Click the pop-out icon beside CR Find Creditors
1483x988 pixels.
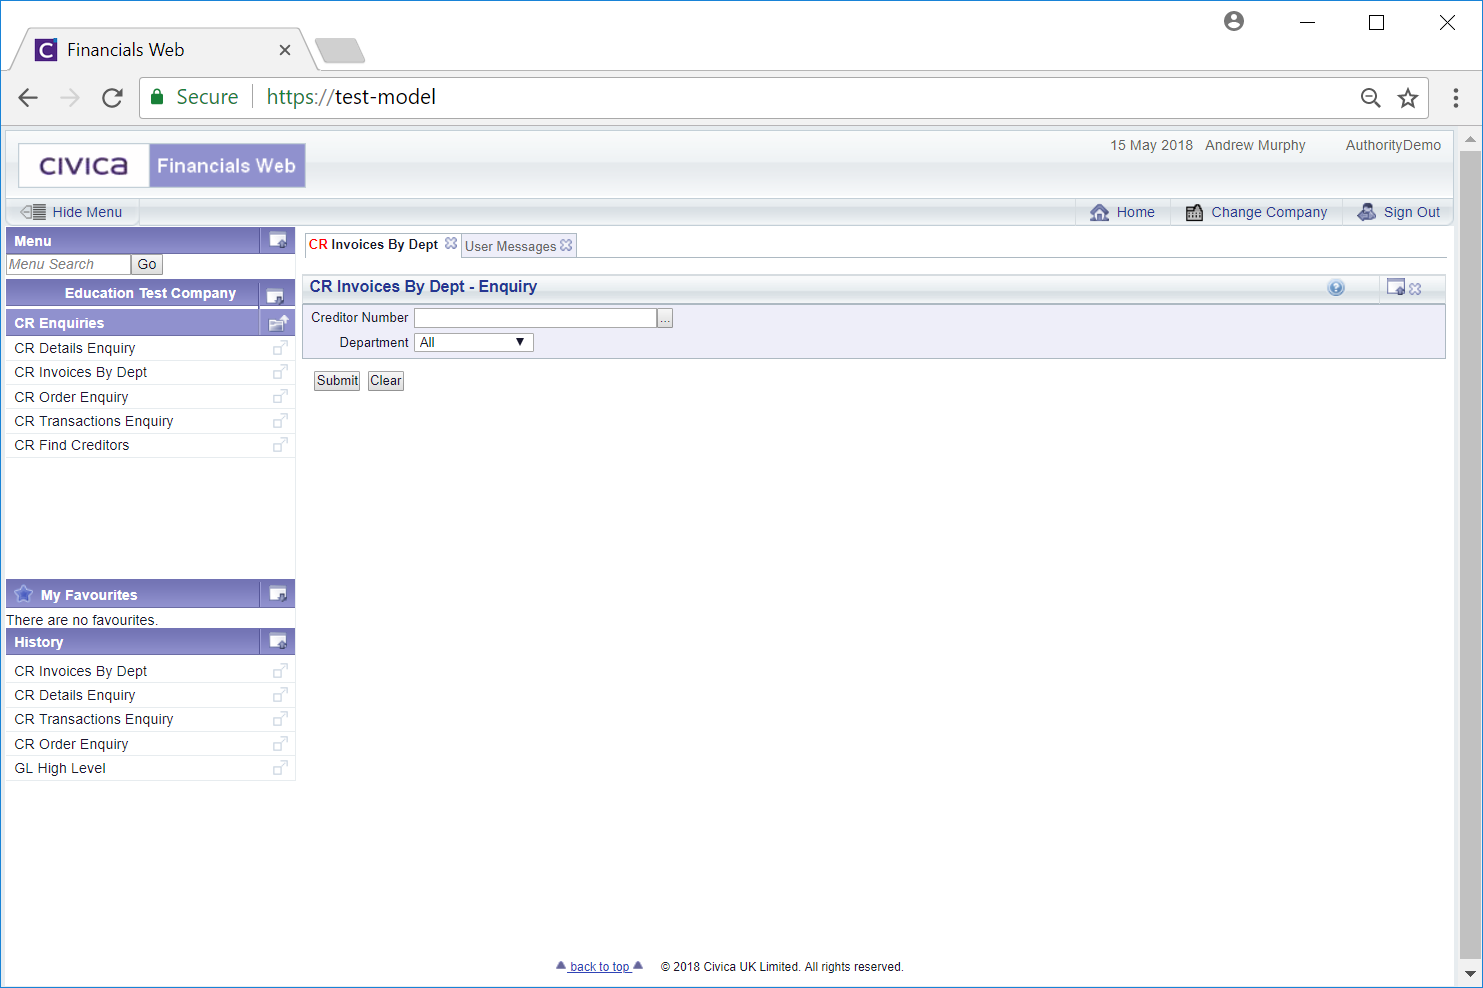click(280, 445)
